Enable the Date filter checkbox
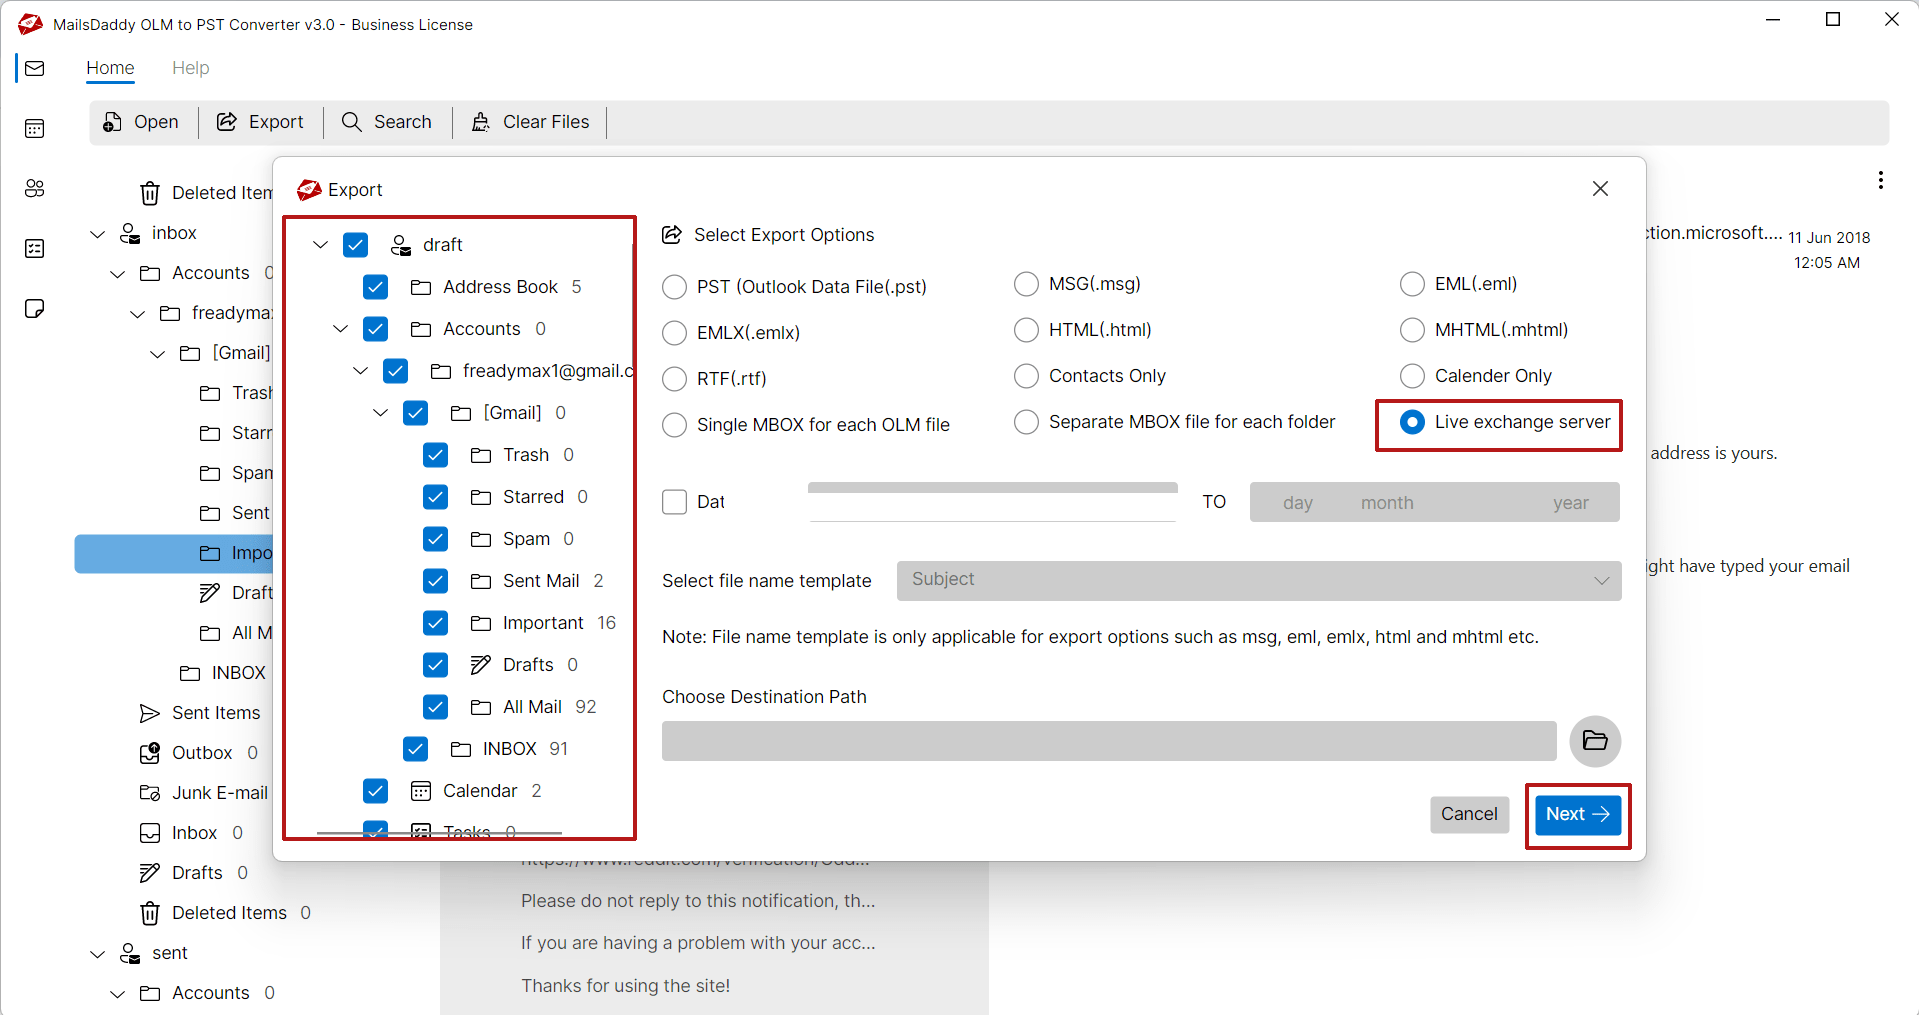The height and width of the screenshot is (1015, 1919). pyautogui.click(x=675, y=502)
